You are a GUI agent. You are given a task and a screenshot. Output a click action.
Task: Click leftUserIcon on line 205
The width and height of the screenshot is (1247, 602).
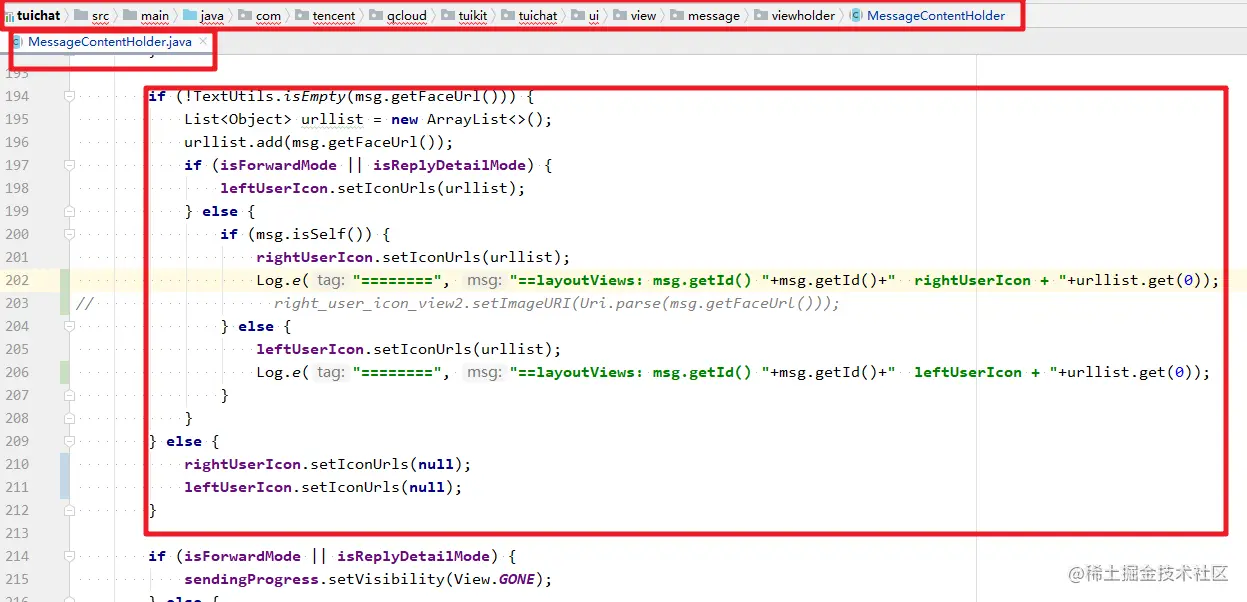pyautogui.click(x=310, y=349)
